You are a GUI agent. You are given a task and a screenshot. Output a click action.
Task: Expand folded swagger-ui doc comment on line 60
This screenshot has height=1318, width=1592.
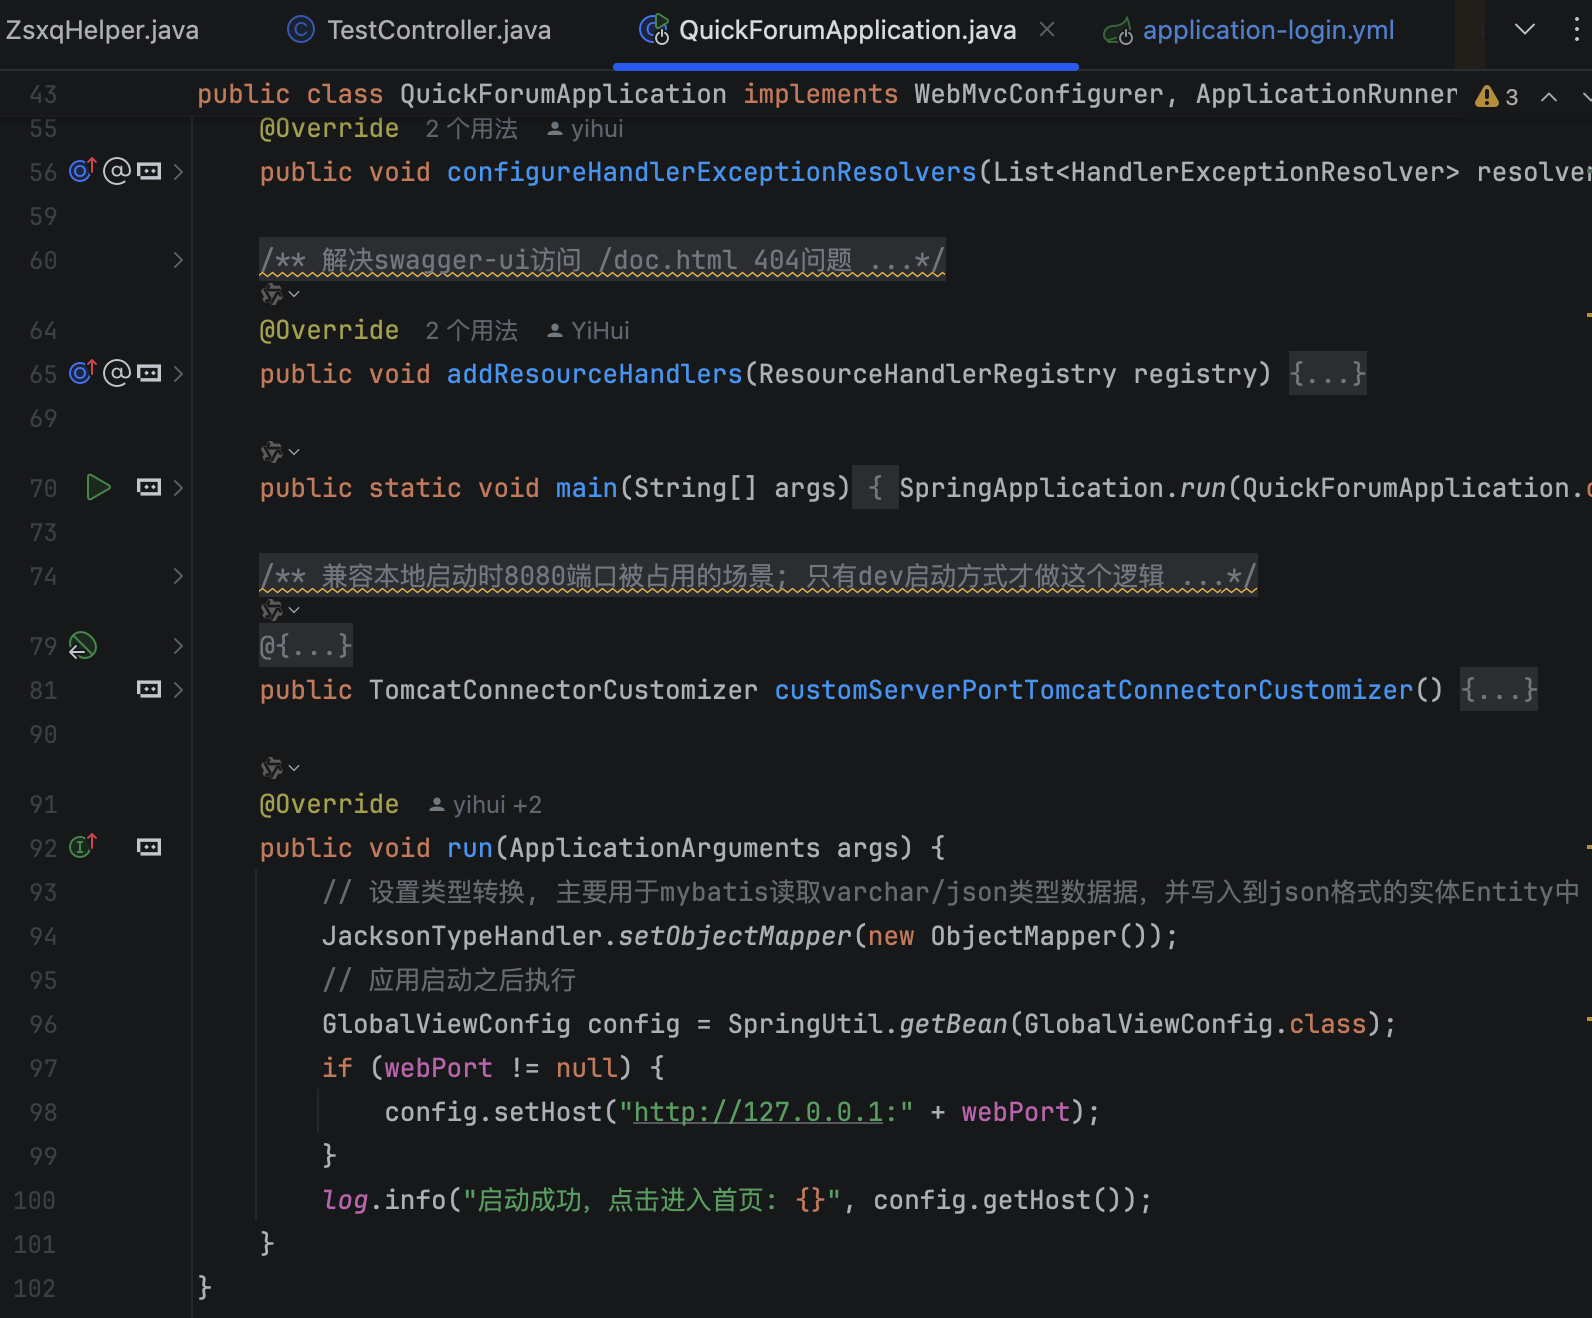pos(178,260)
